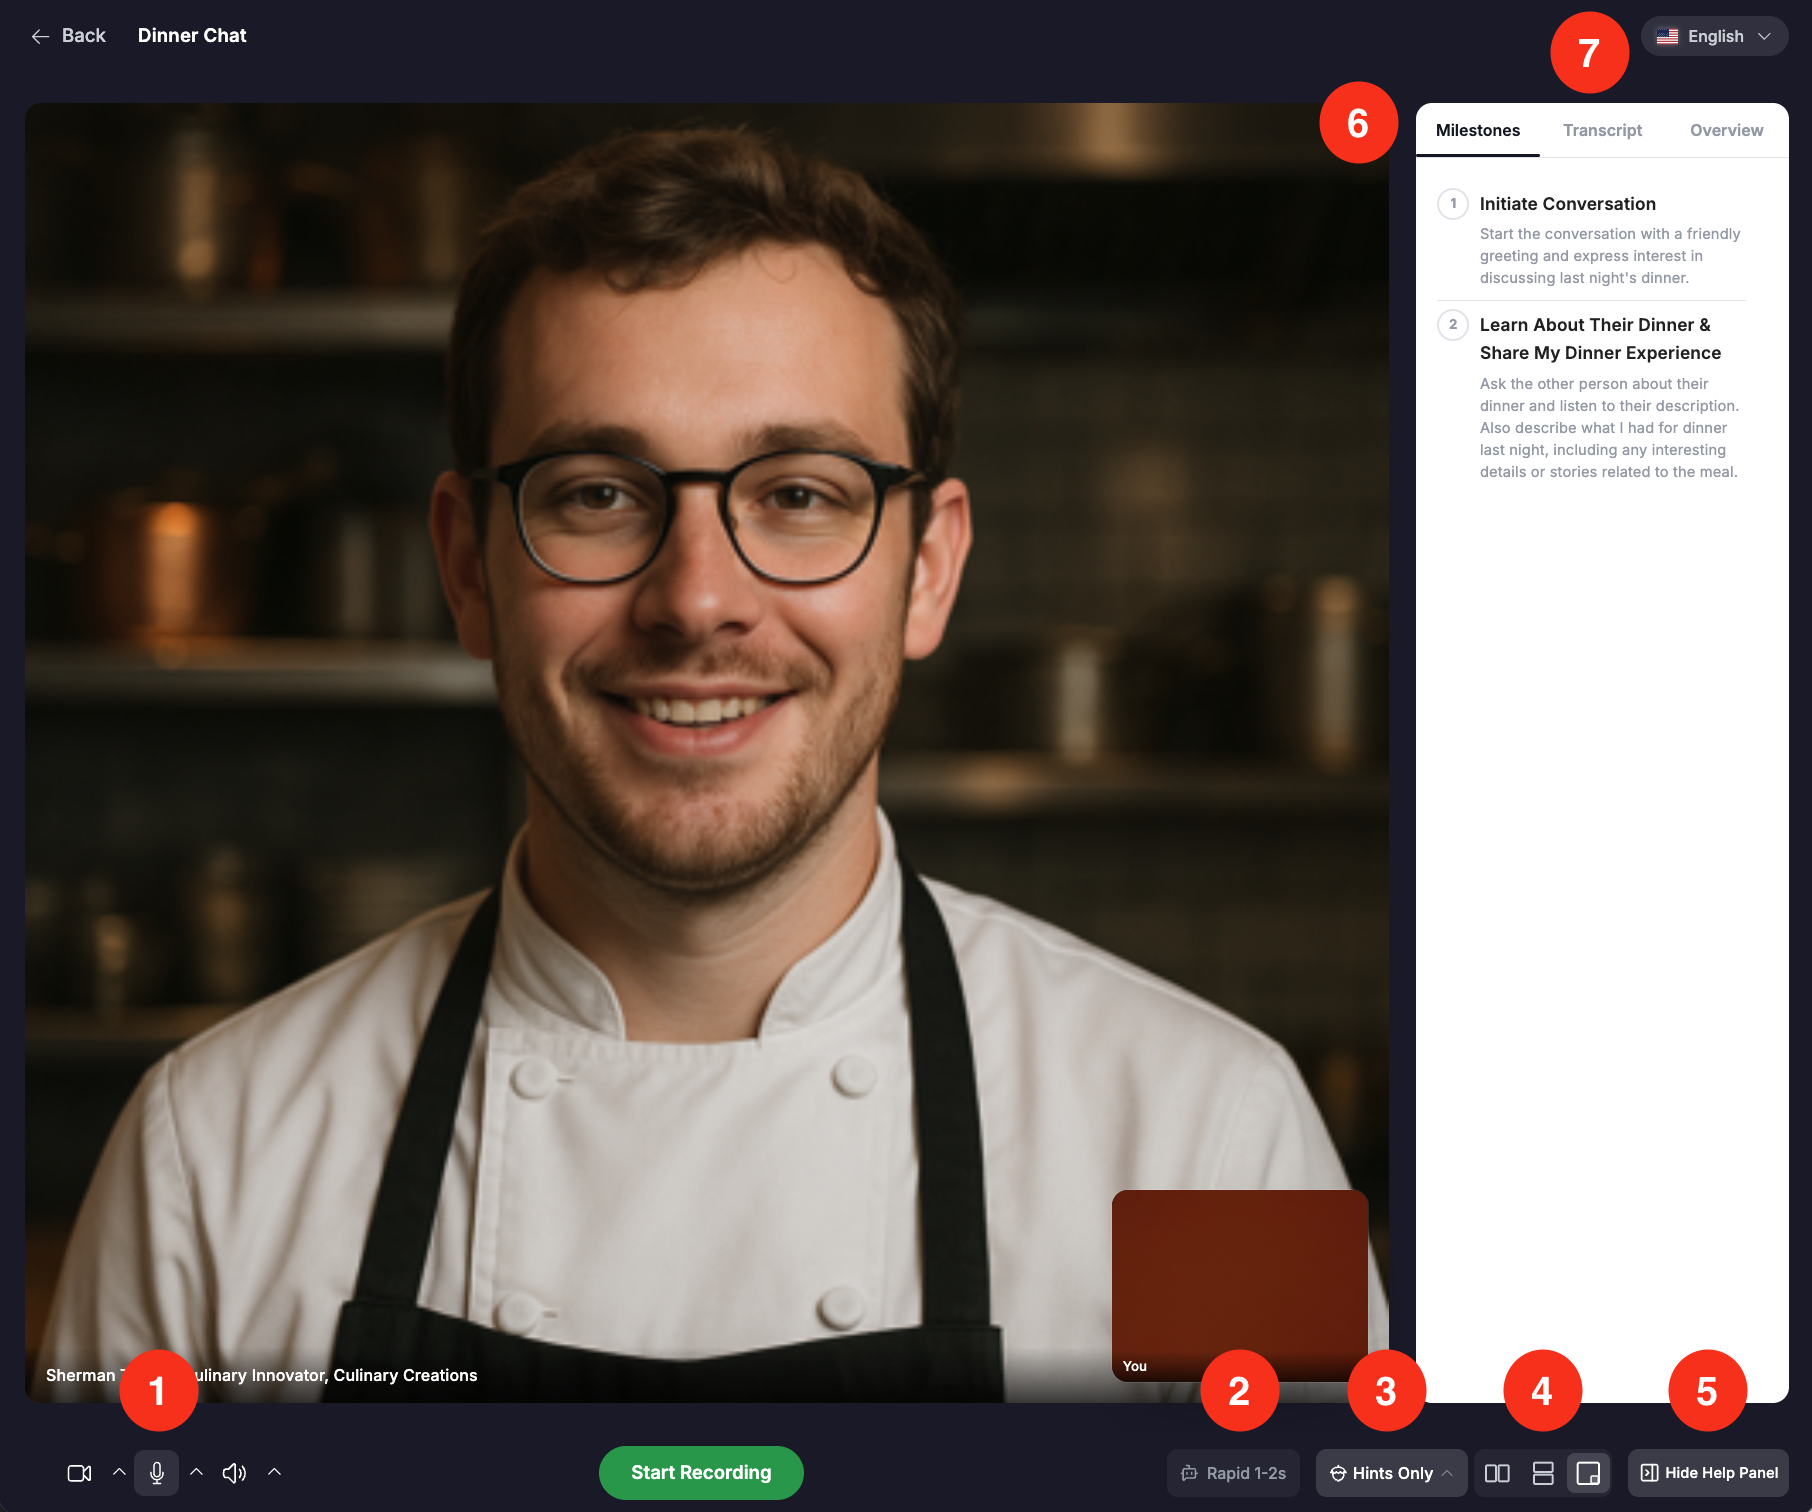Image resolution: width=1812 pixels, height=1512 pixels.
Task: Click milestone 1 Initiate Conversation
Action: pos(1567,204)
